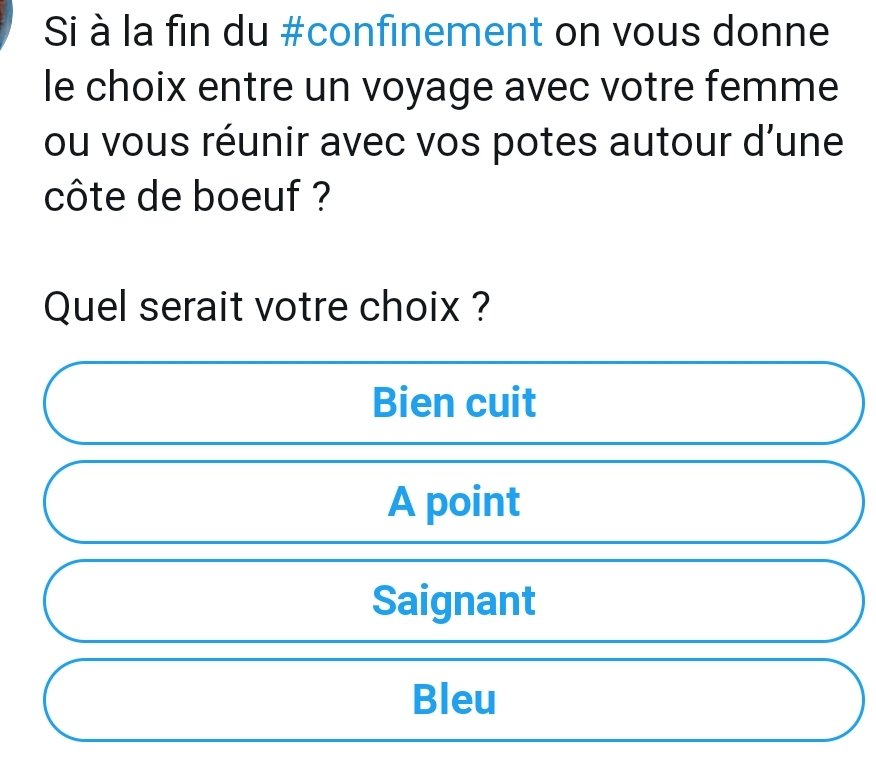Vote for the Bien cuit poll option
This screenshot has width=876, height=779.
click(x=453, y=403)
